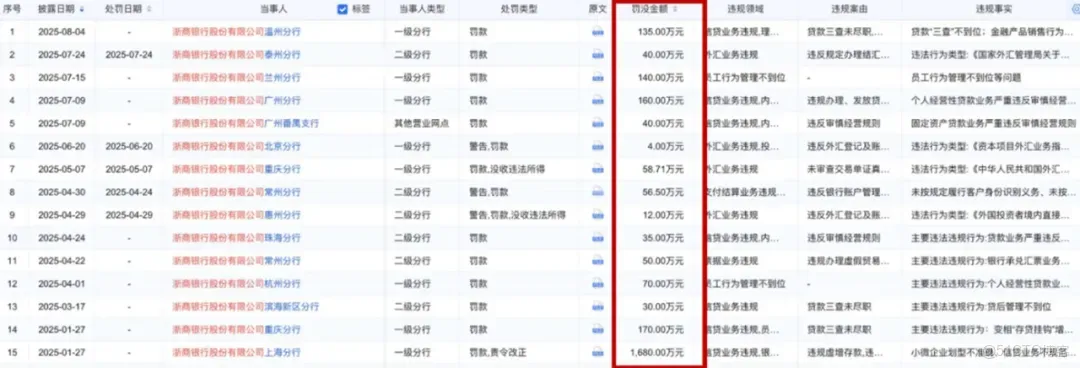Open original document icon for 温州分行 row
Screen dimensions: 1080x368
click(598, 31)
